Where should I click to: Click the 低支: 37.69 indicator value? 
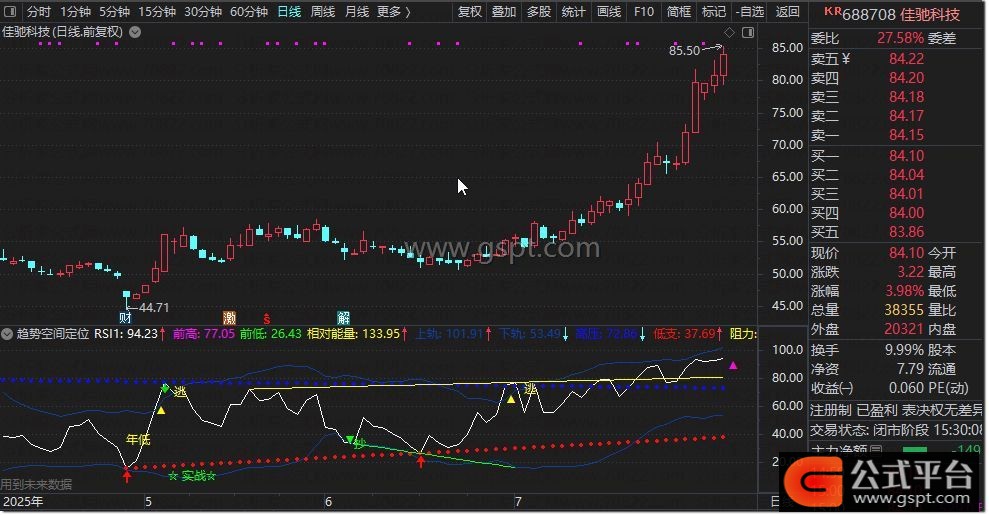click(x=684, y=333)
